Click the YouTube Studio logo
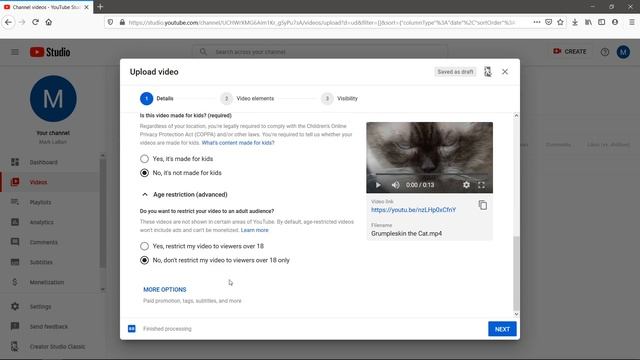The width and height of the screenshot is (640, 360). pyautogui.click(x=50, y=52)
